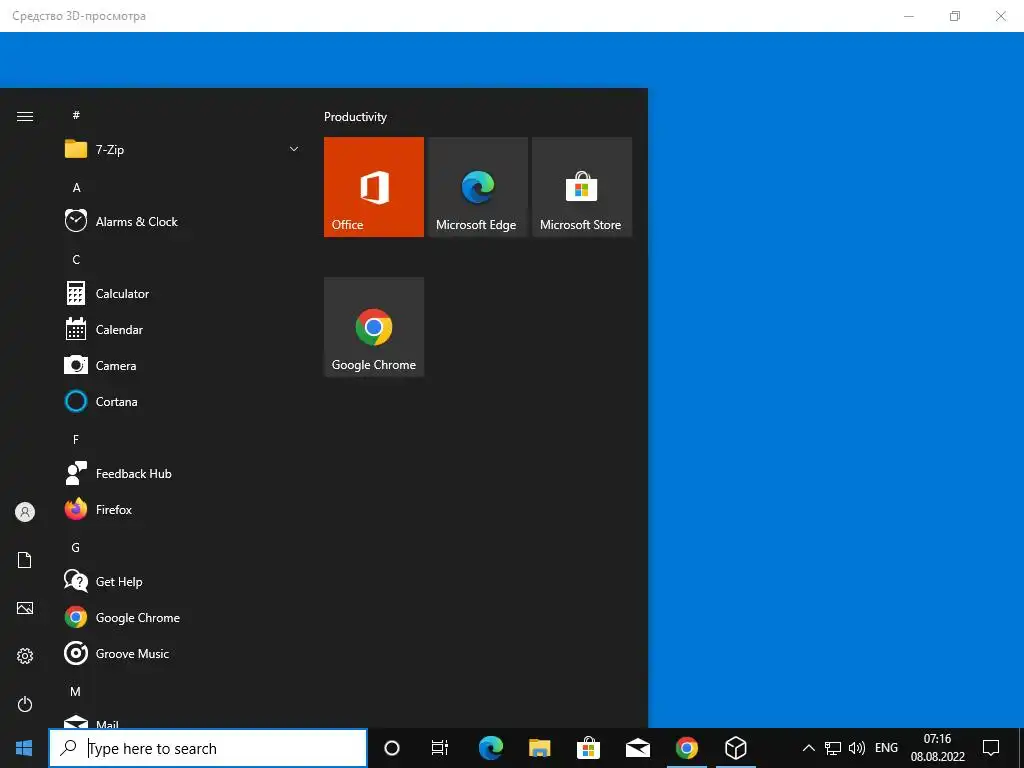This screenshot has width=1024, height=768.
Task: Open the user account icon
Action: point(25,512)
